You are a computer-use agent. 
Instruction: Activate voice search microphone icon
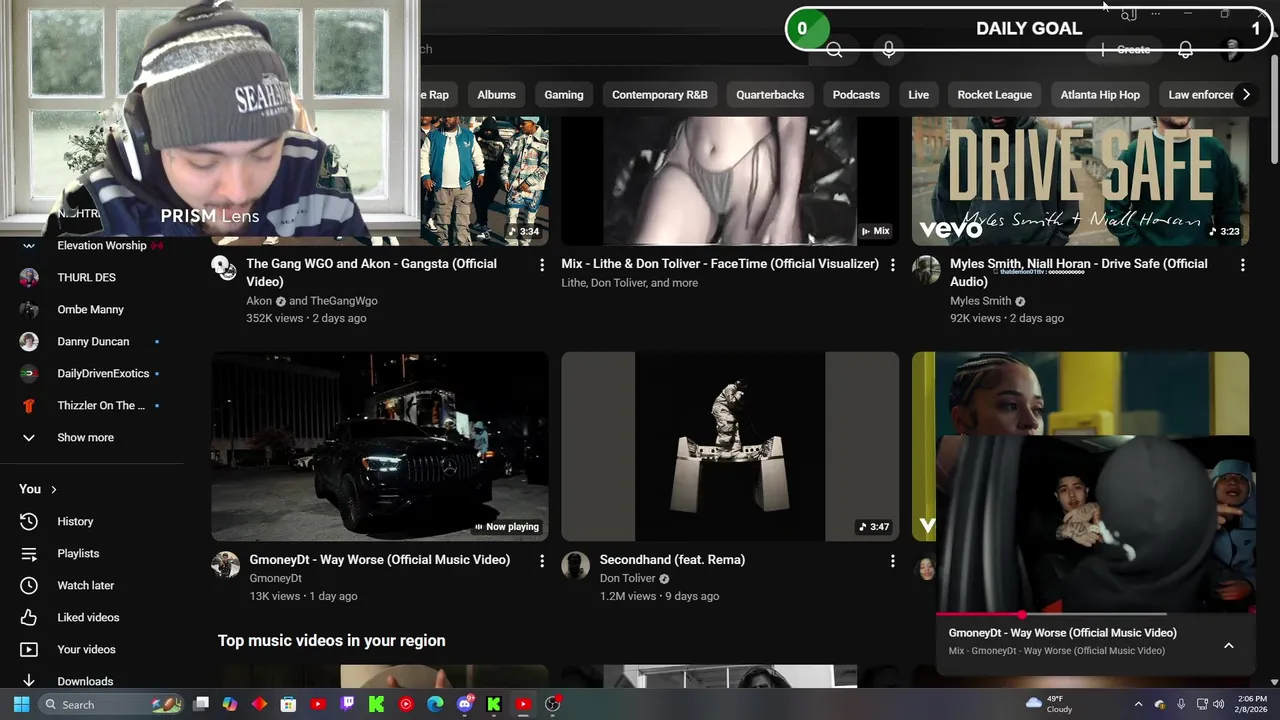888,49
